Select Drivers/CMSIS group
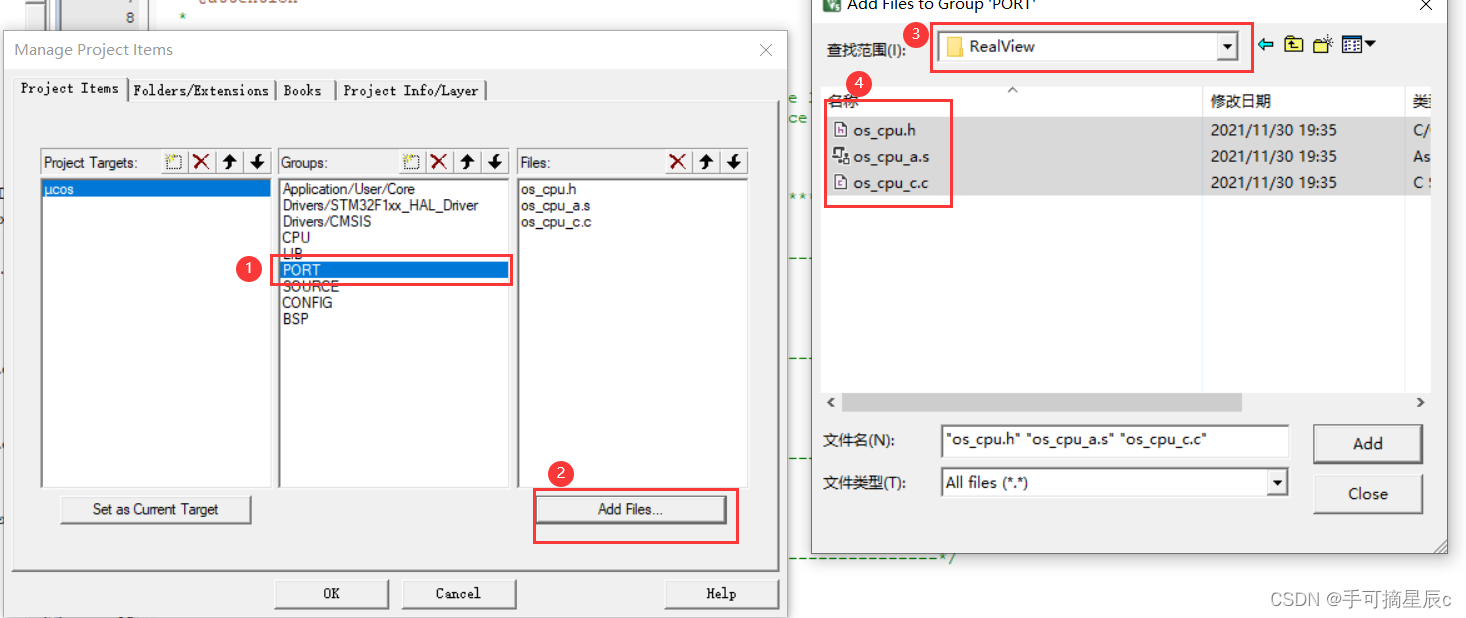The height and width of the screenshot is (618, 1466). [326, 221]
